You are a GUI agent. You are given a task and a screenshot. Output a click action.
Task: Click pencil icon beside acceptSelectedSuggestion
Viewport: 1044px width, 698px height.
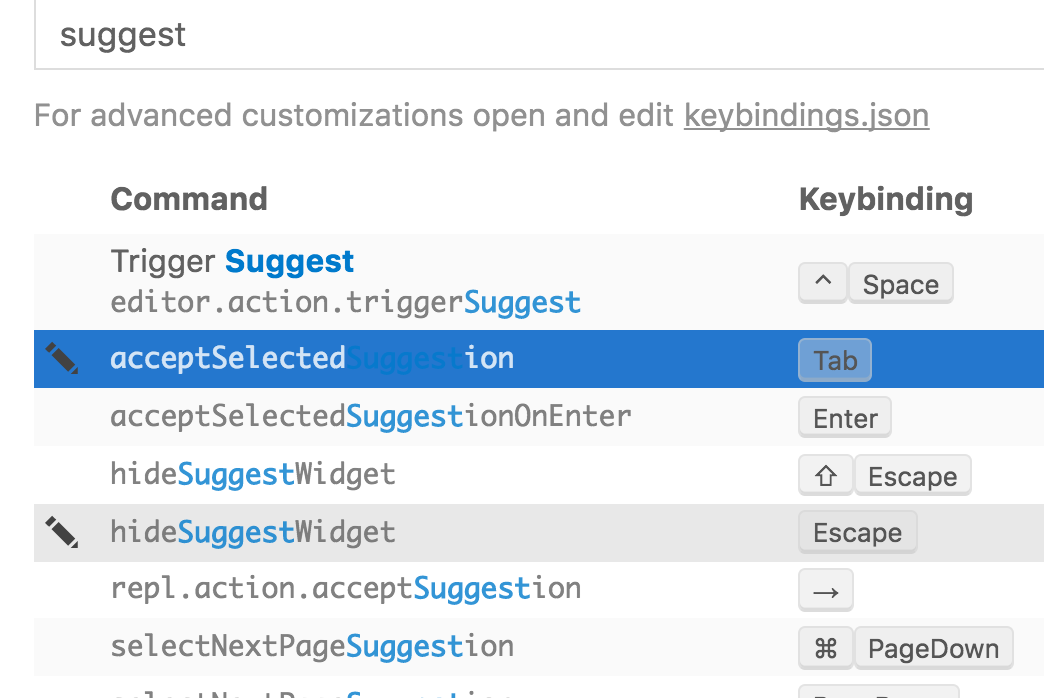tap(62, 359)
